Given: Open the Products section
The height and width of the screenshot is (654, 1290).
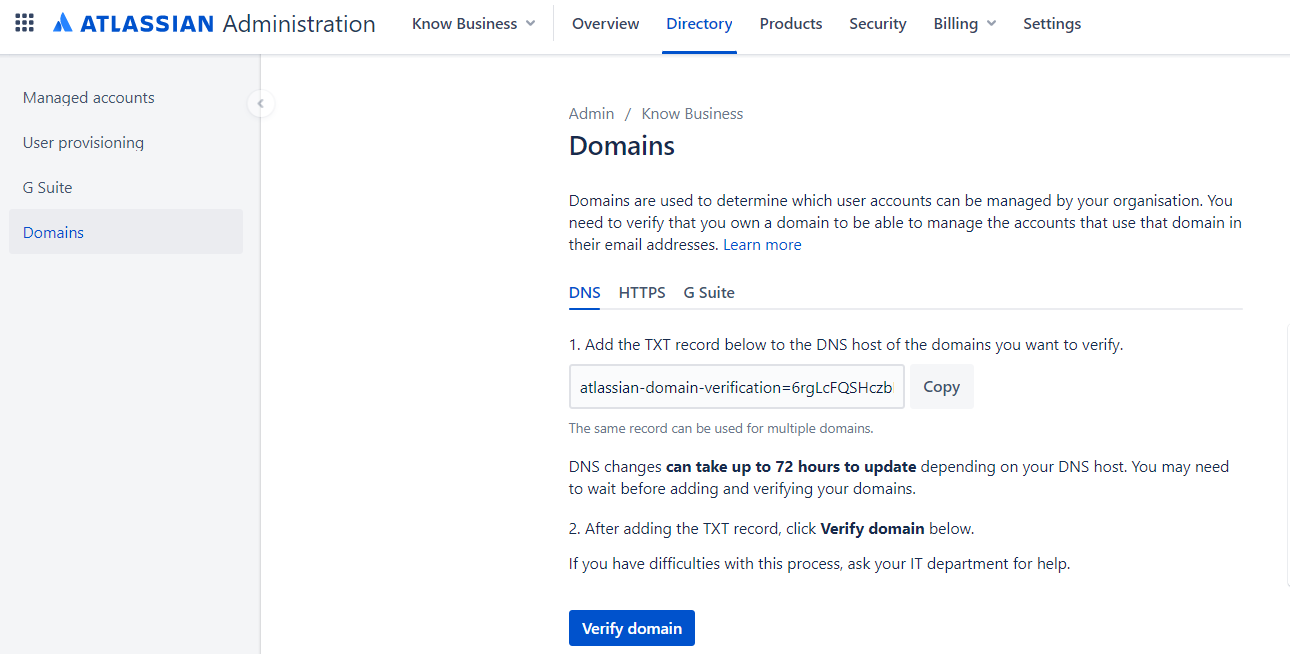Looking at the screenshot, I should point(790,24).
